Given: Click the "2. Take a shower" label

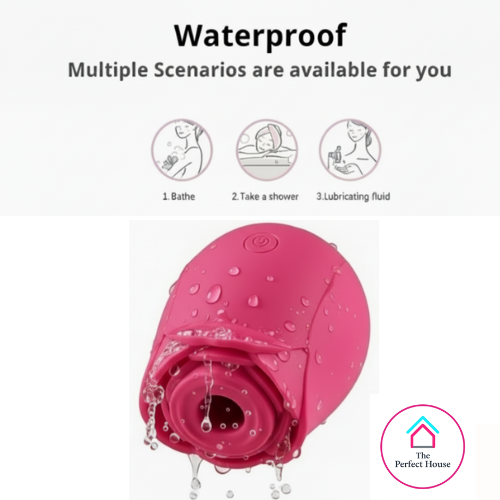Looking at the screenshot, I should [265, 196].
